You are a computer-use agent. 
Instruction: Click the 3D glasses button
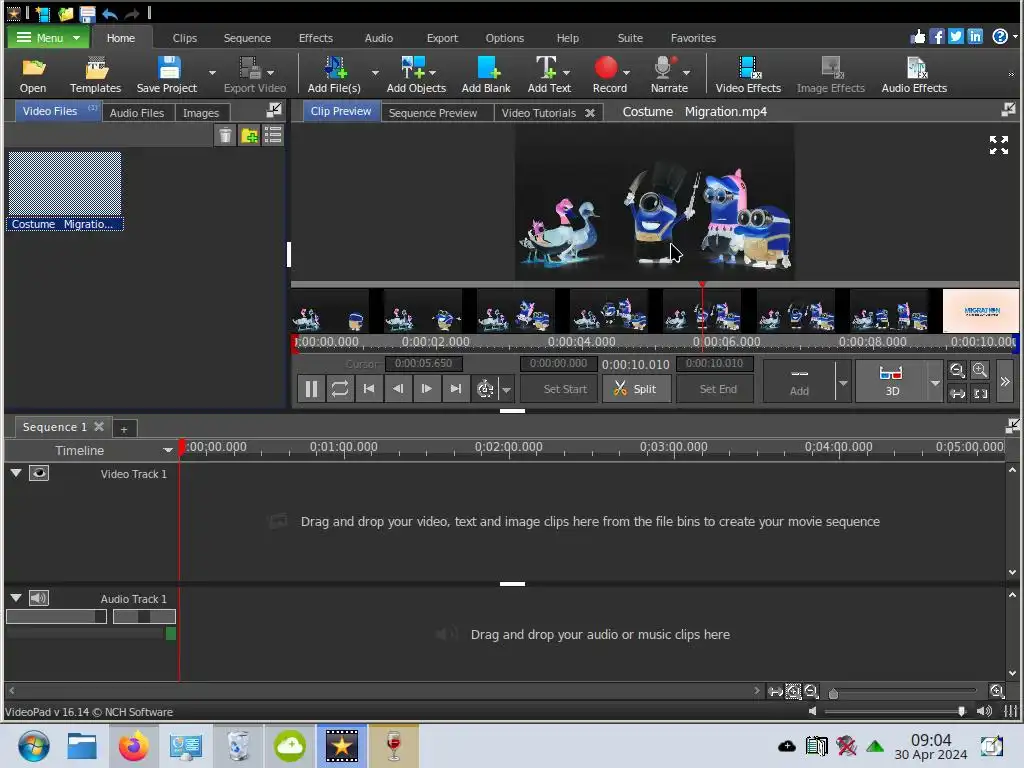click(891, 381)
